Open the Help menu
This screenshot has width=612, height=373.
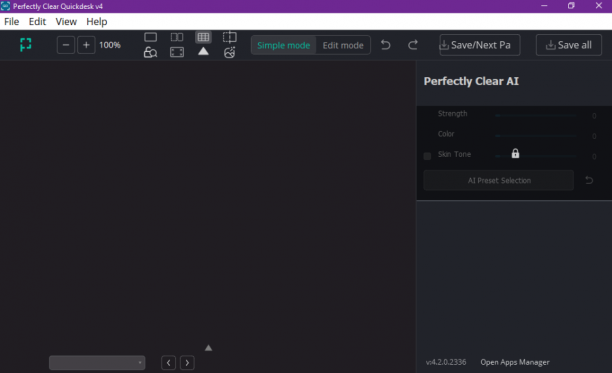point(97,22)
